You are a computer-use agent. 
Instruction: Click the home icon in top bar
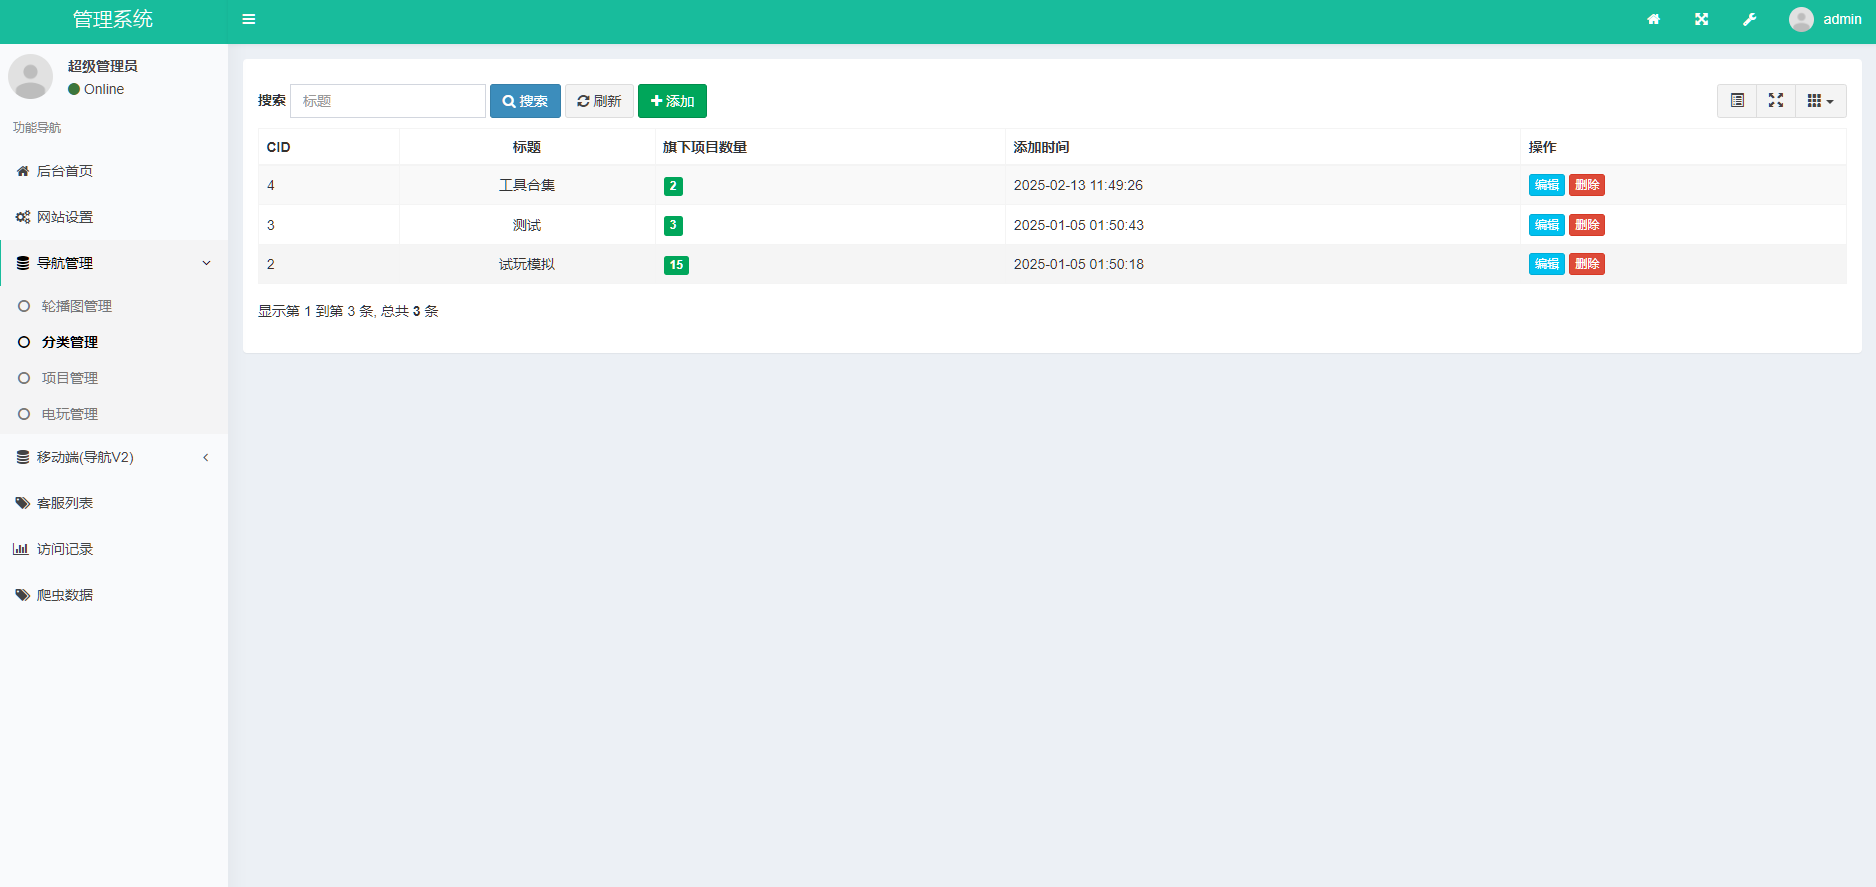click(1654, 19)
